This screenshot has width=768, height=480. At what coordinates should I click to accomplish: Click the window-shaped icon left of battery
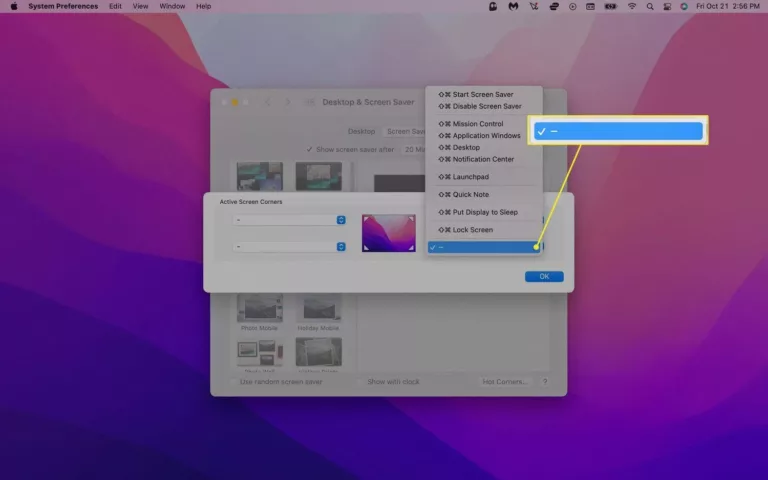pyautogui.click(x=591, y=6)
